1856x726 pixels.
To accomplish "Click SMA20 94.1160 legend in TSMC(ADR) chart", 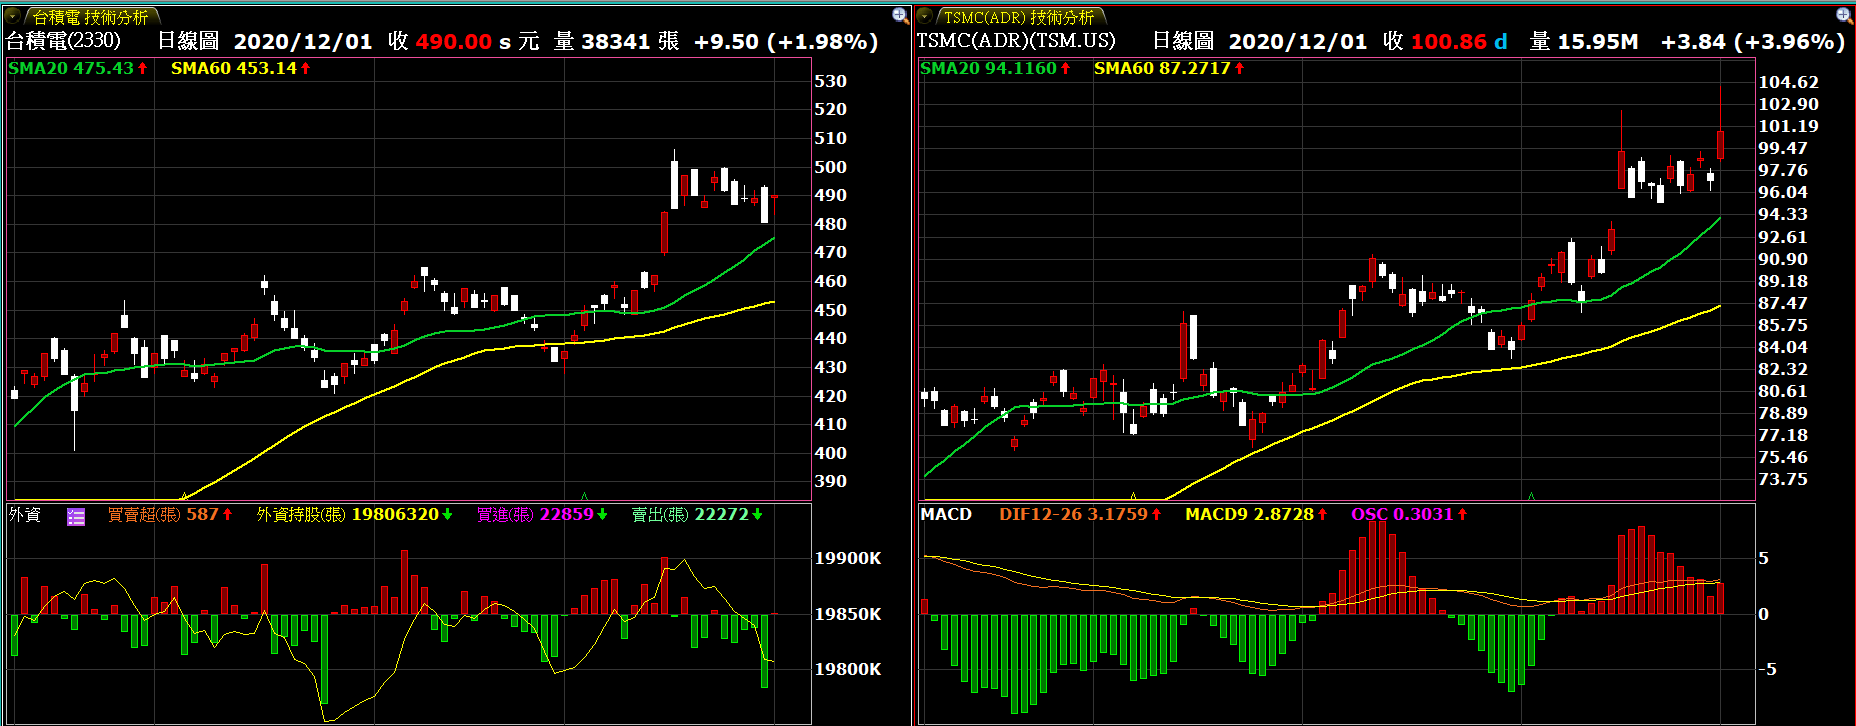I will 995,68.
